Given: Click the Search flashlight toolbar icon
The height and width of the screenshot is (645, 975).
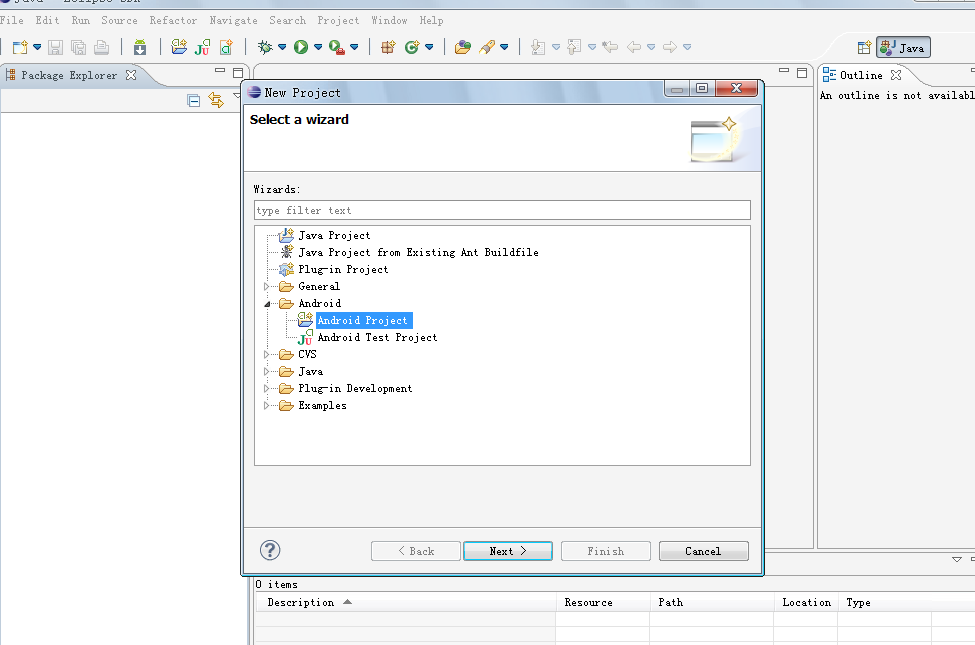Looking at the screenshot, I should pos(487,47).
